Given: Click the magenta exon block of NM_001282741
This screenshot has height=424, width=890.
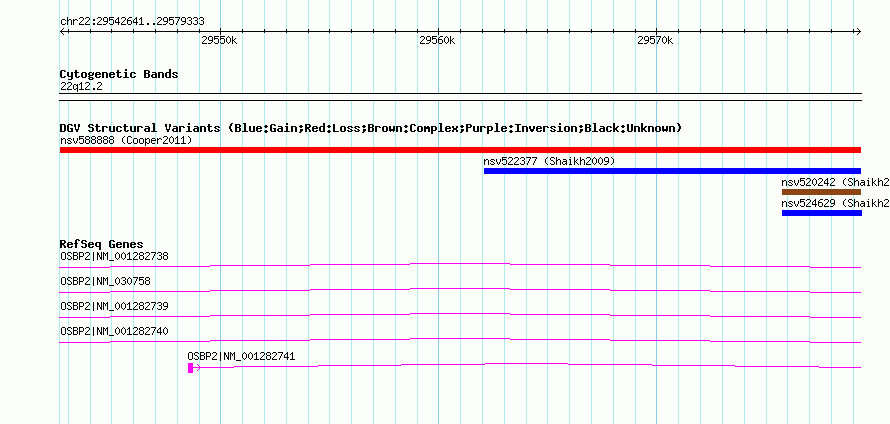Looking at the screenshot, I should tap(191, 368).
